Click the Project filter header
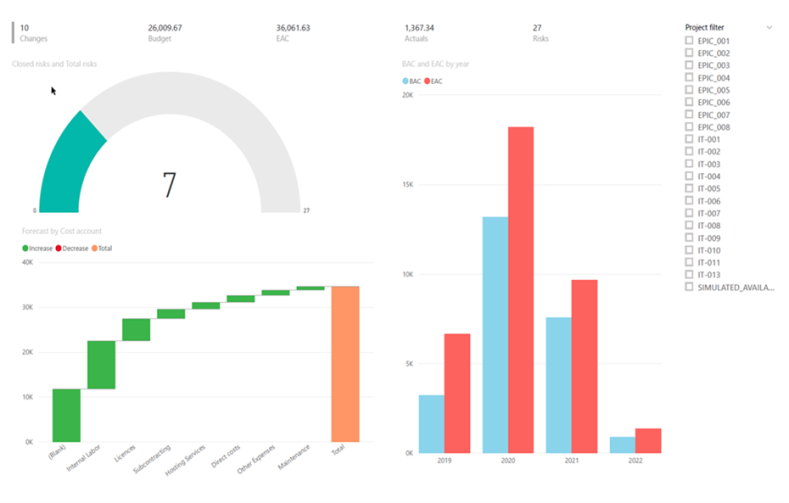Image resolution: width=789 pixels, height=503 pixels. (704, 28)
